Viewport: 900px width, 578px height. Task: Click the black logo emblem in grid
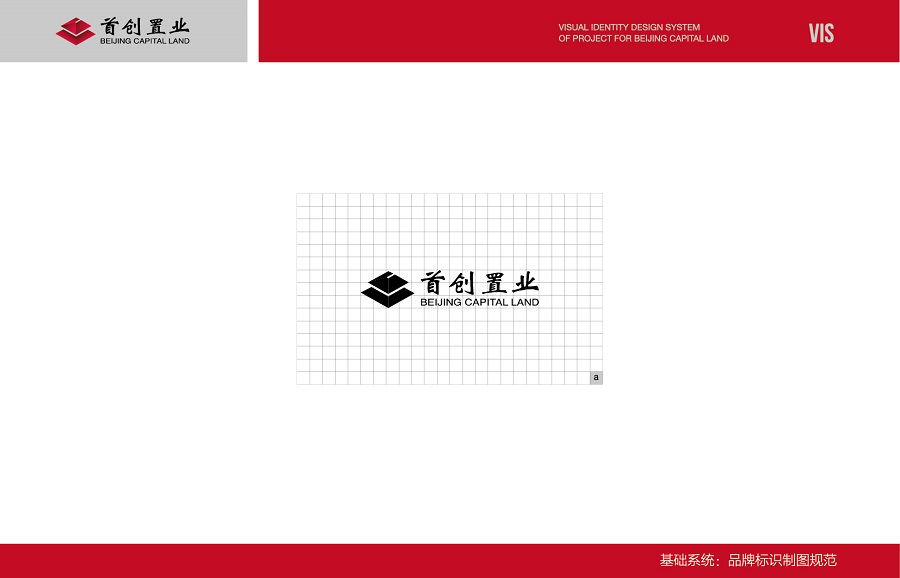tap(387, 289)
